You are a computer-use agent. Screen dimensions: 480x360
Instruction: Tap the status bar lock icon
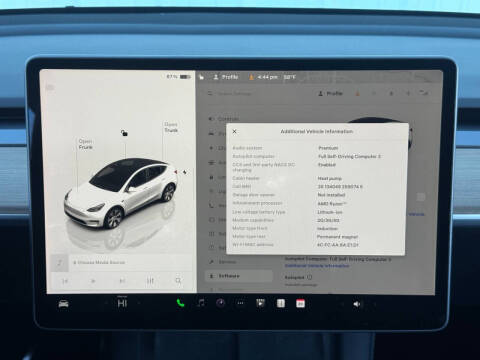coord(201,77)
